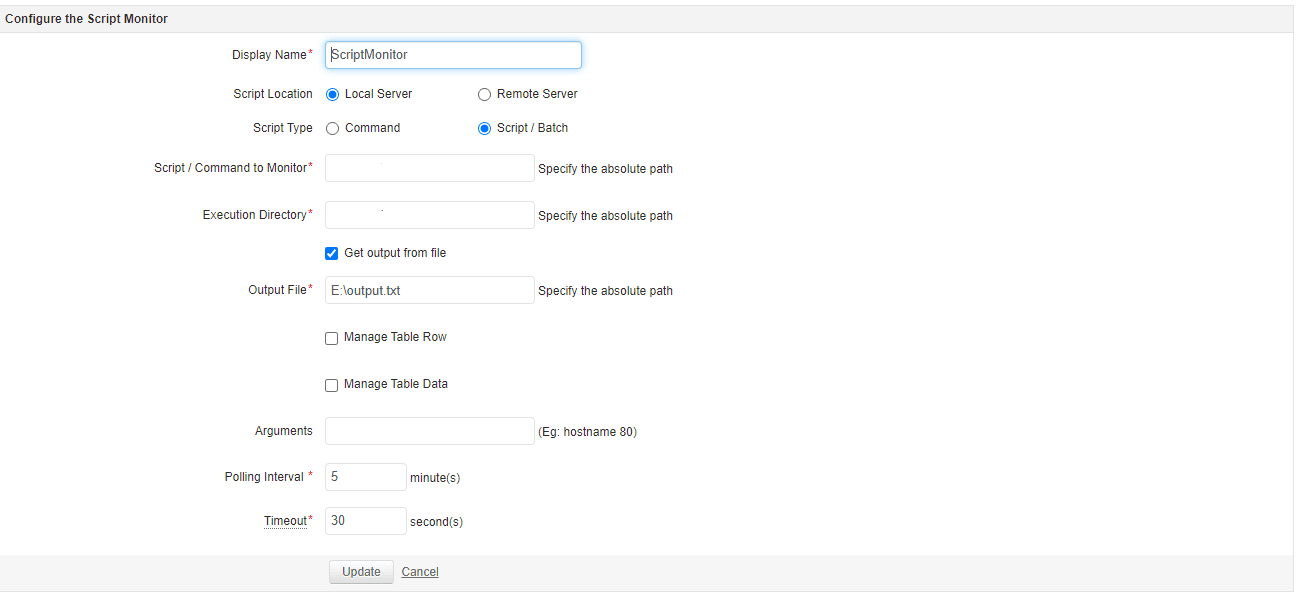Focus the Script / Command to Monitor field
1296x599 pixels.
430,168
